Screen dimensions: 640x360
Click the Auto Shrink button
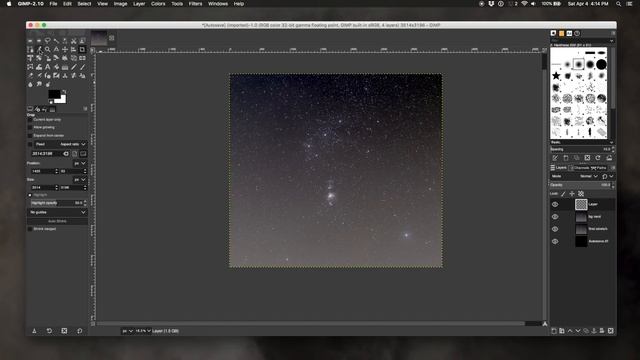tap(58, 221)
